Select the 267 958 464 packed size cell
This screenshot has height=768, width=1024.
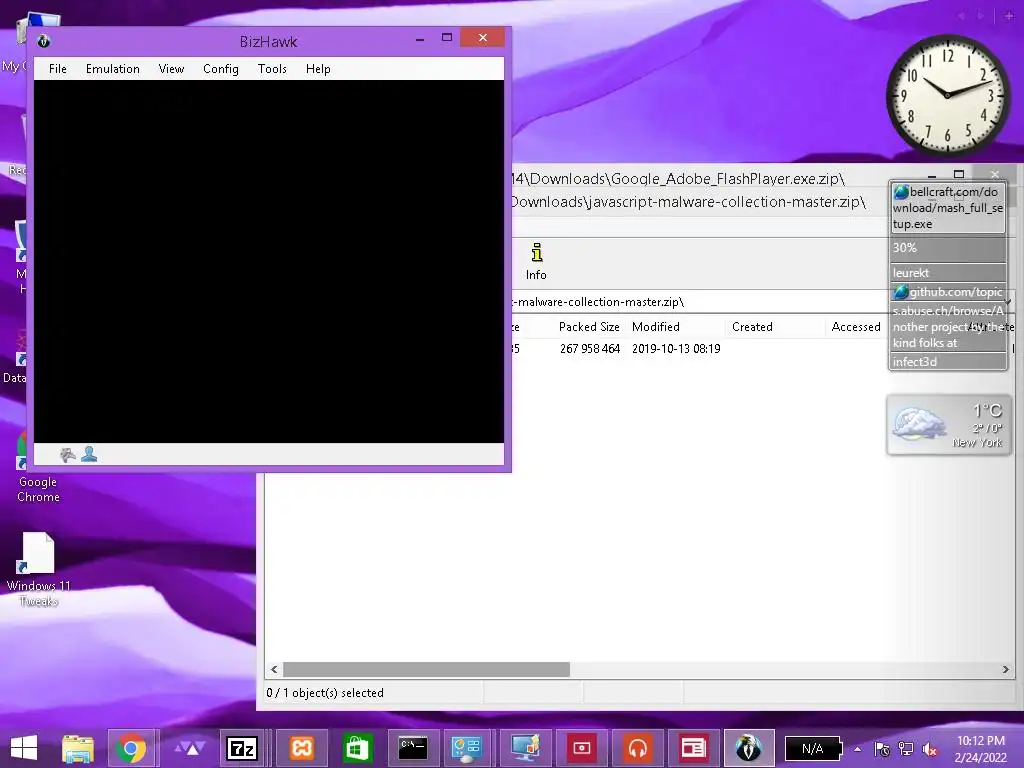589,349
